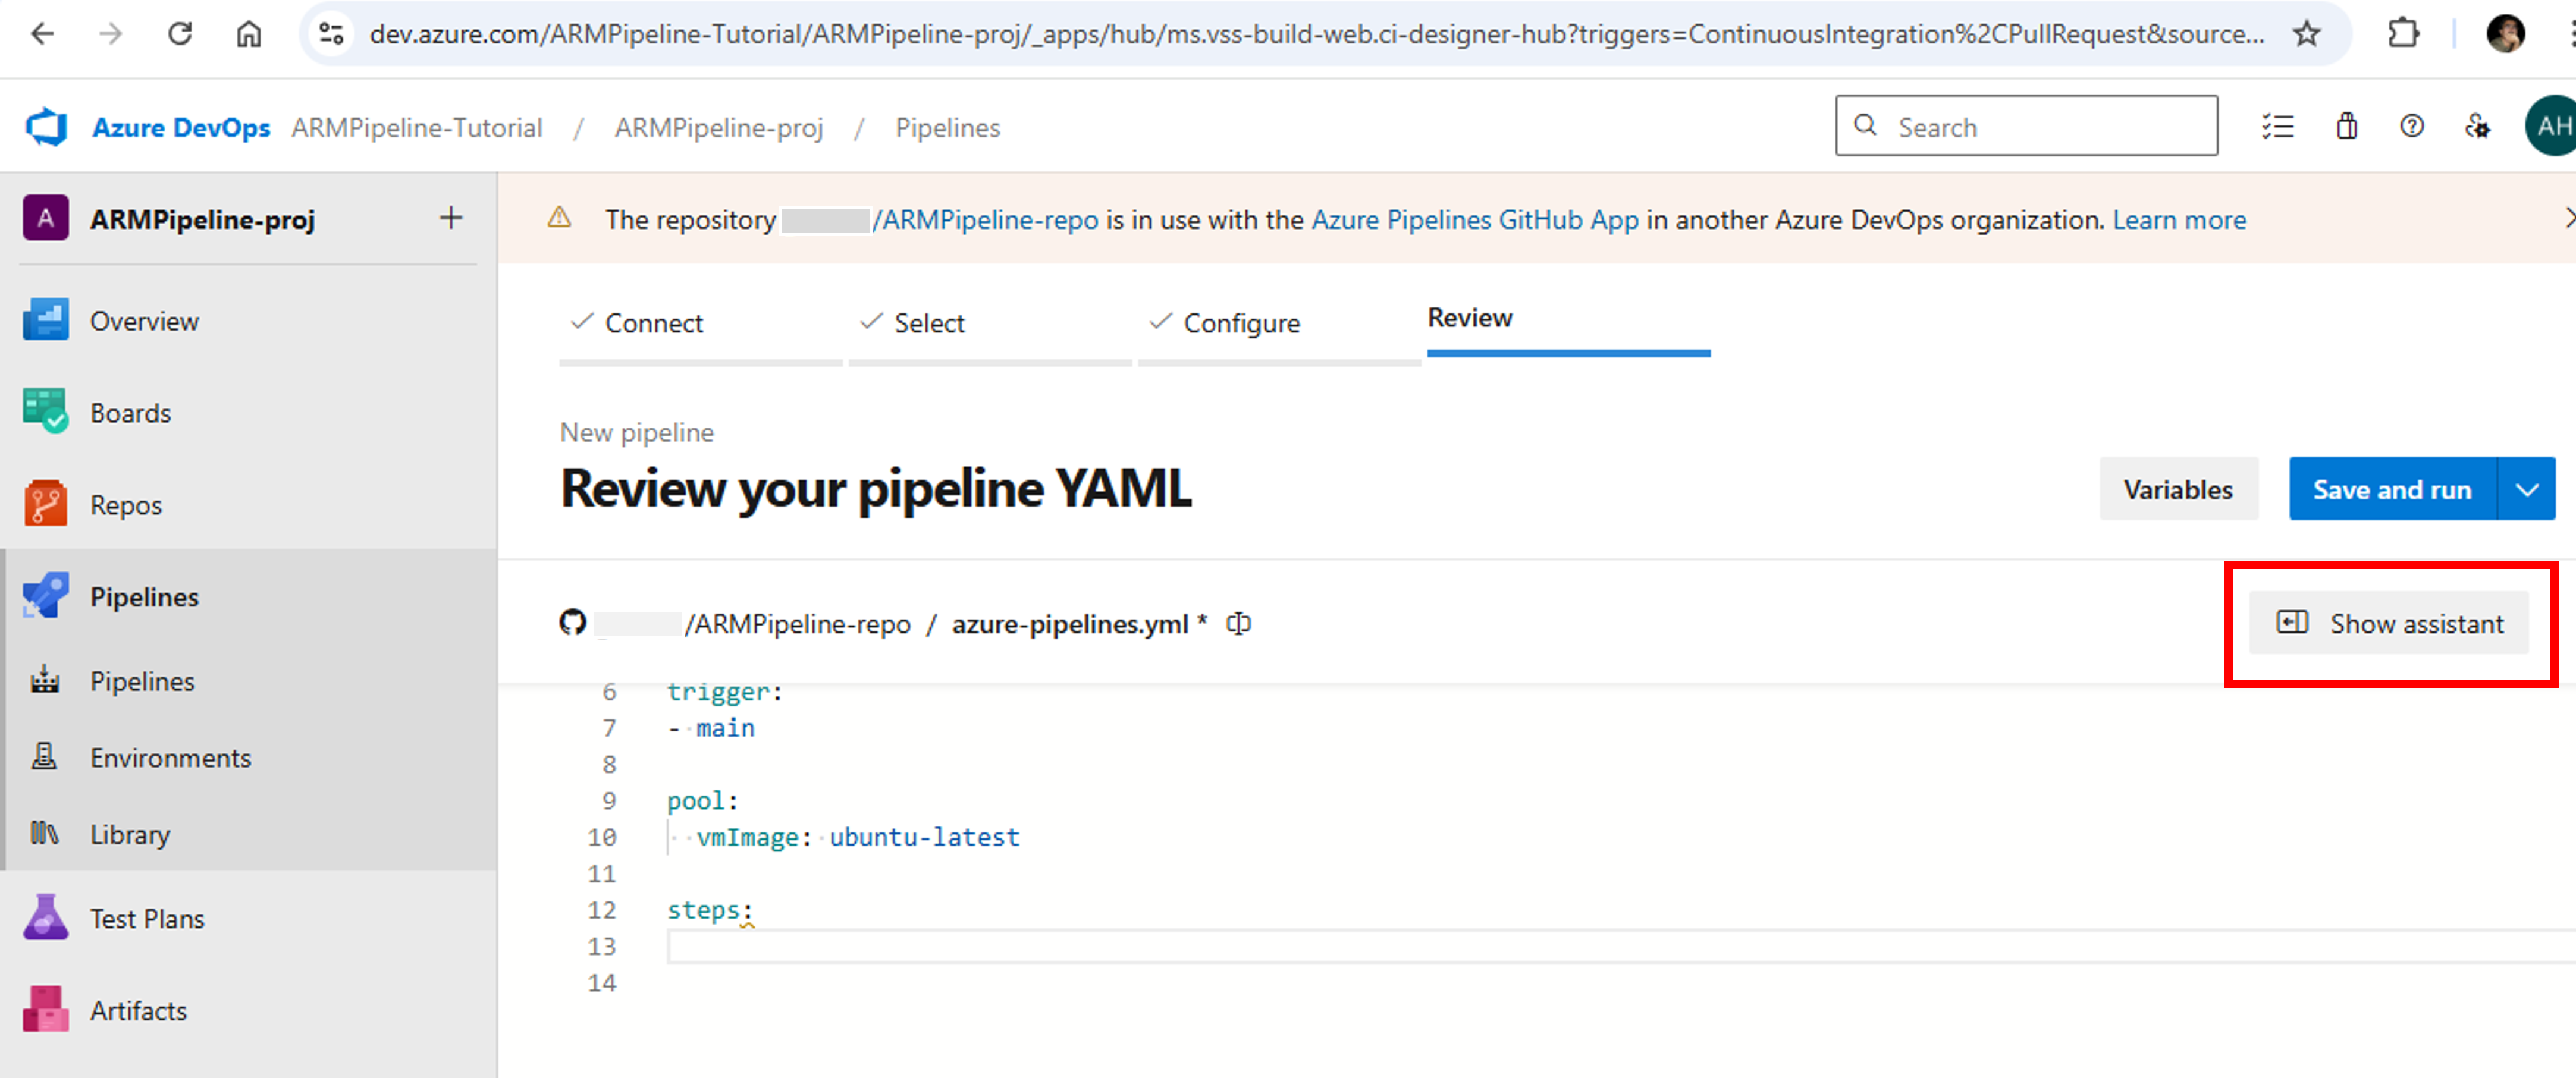Open Environments in the sidebar
Screen dimensions: 2576x1078
170,757
